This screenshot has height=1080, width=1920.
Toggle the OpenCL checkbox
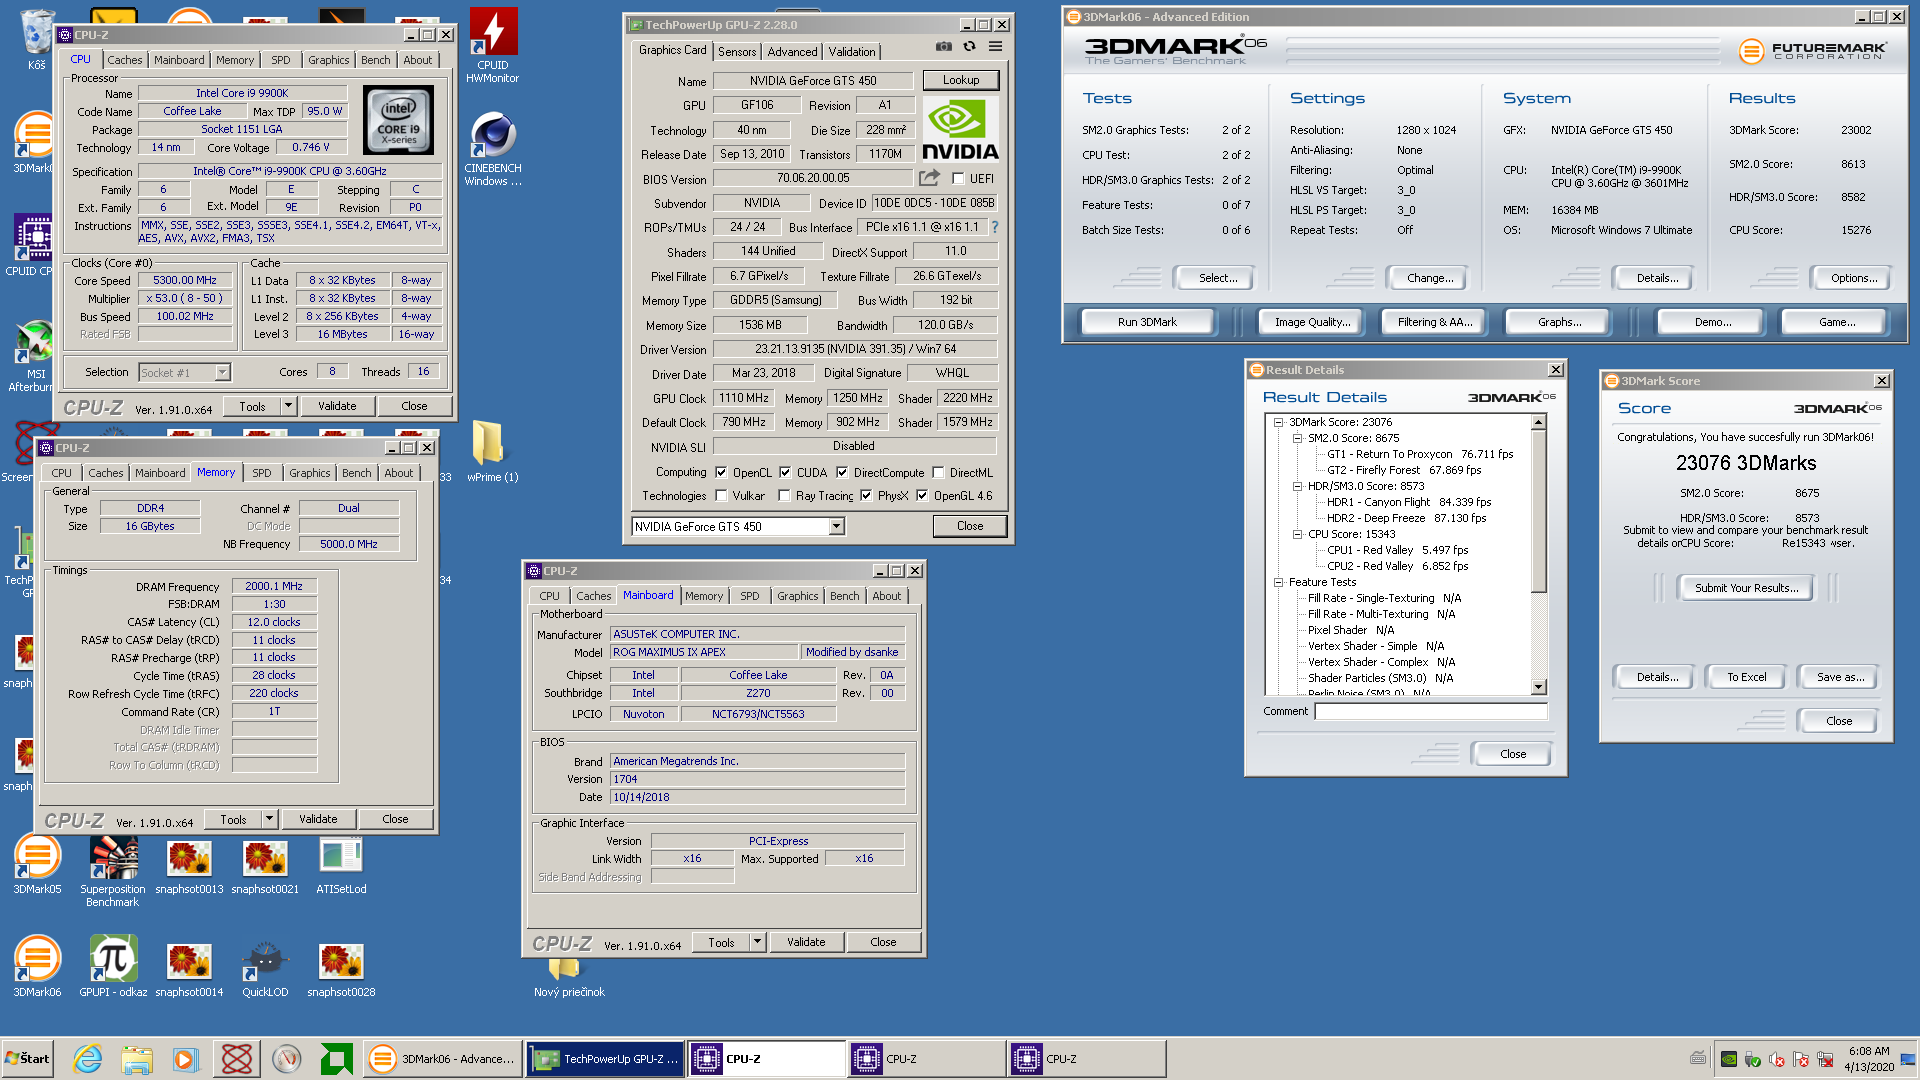tap(720, 472)
